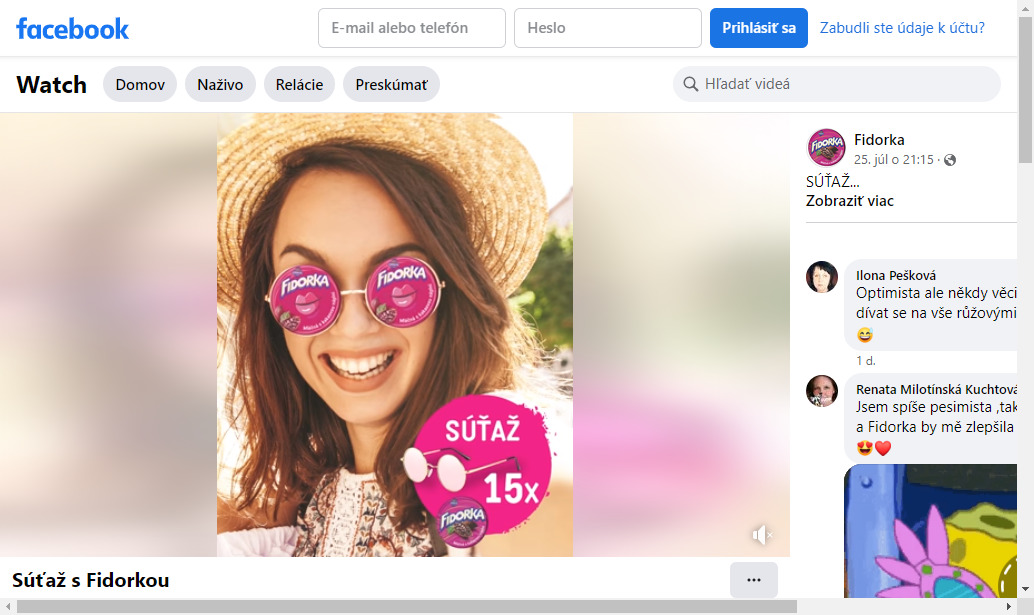1034x615 pixels.
Task: Go to the Domov tab
Action: 140,84
